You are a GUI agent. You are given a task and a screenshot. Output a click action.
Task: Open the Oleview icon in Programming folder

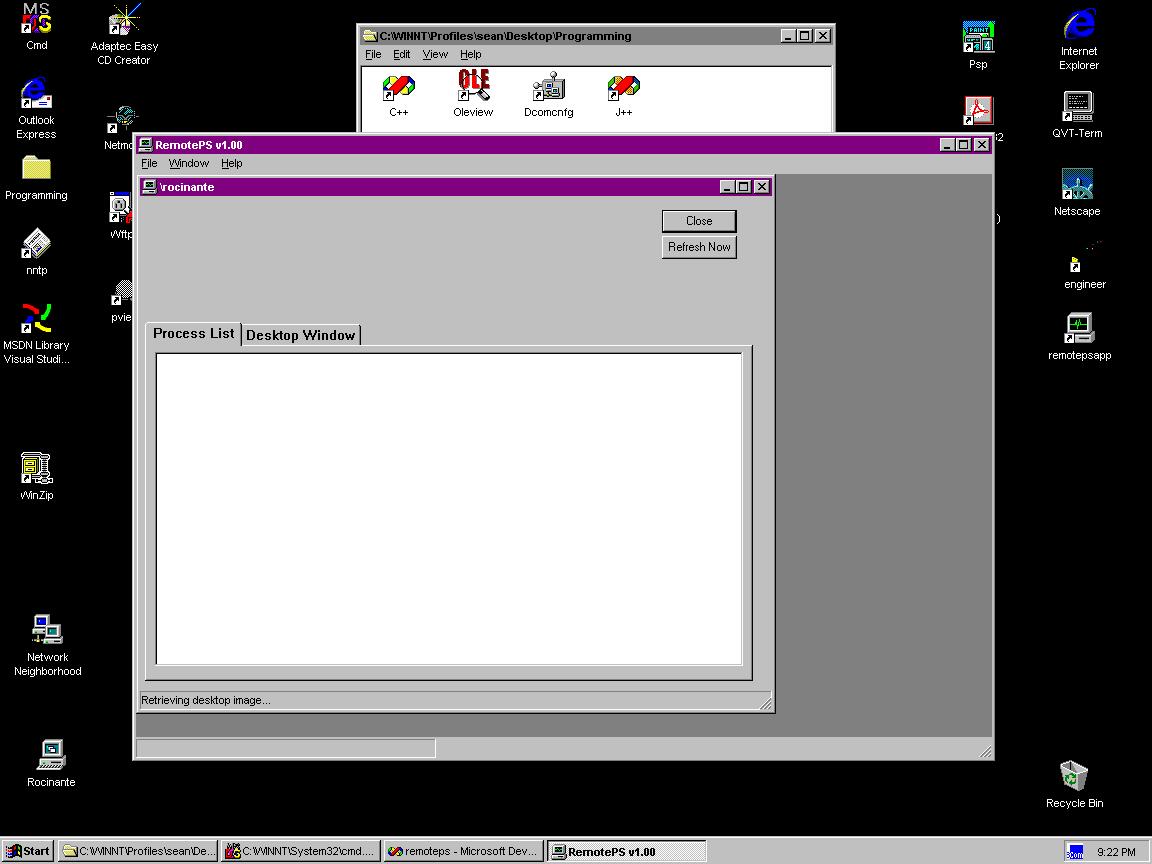[x=473, y=87]
